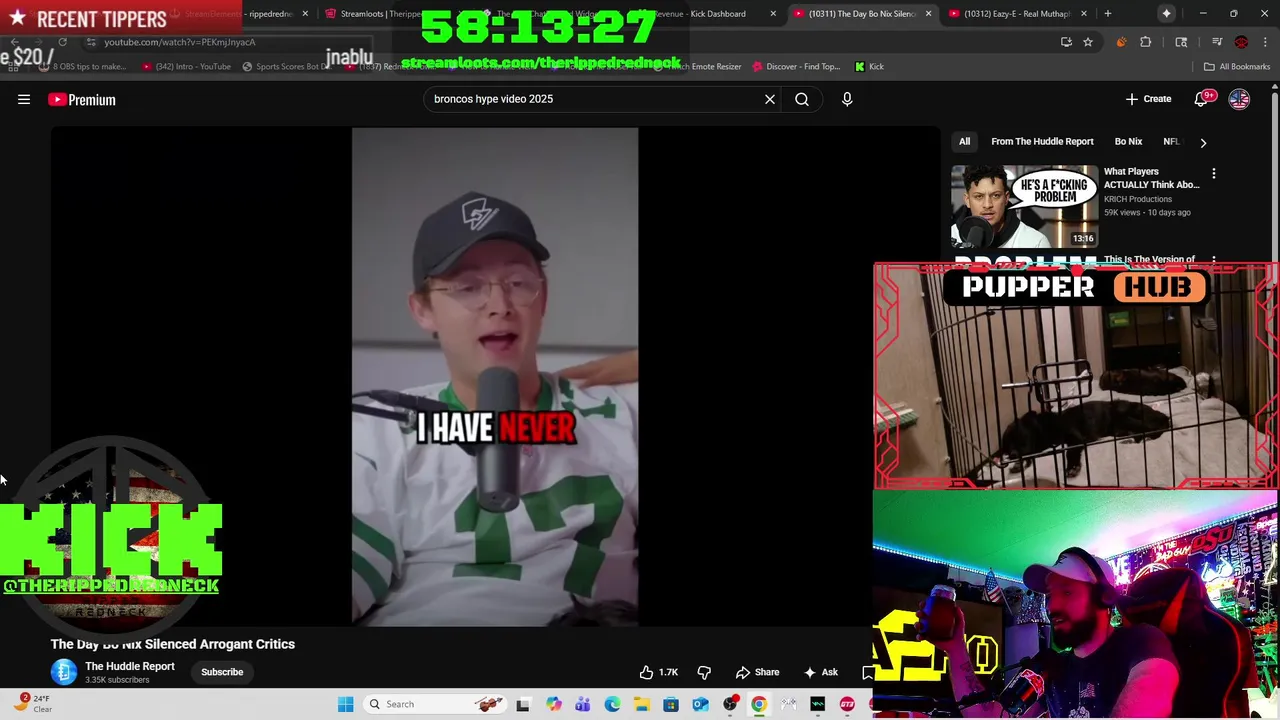Open Discover - Find Top bookmark
The height and width of the screenshot is (720, 1280).
coord(796,67)
